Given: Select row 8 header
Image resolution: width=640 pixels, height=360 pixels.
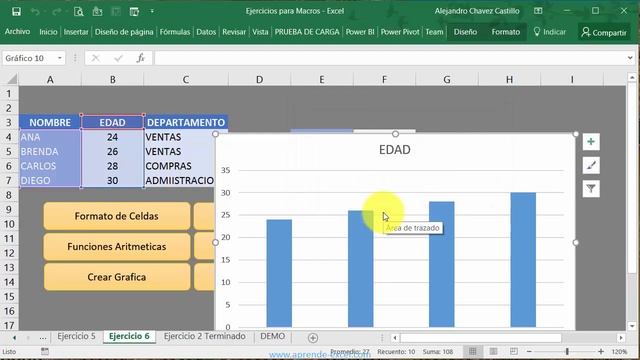Looking at the screenshot, I should tap(9, 195).
